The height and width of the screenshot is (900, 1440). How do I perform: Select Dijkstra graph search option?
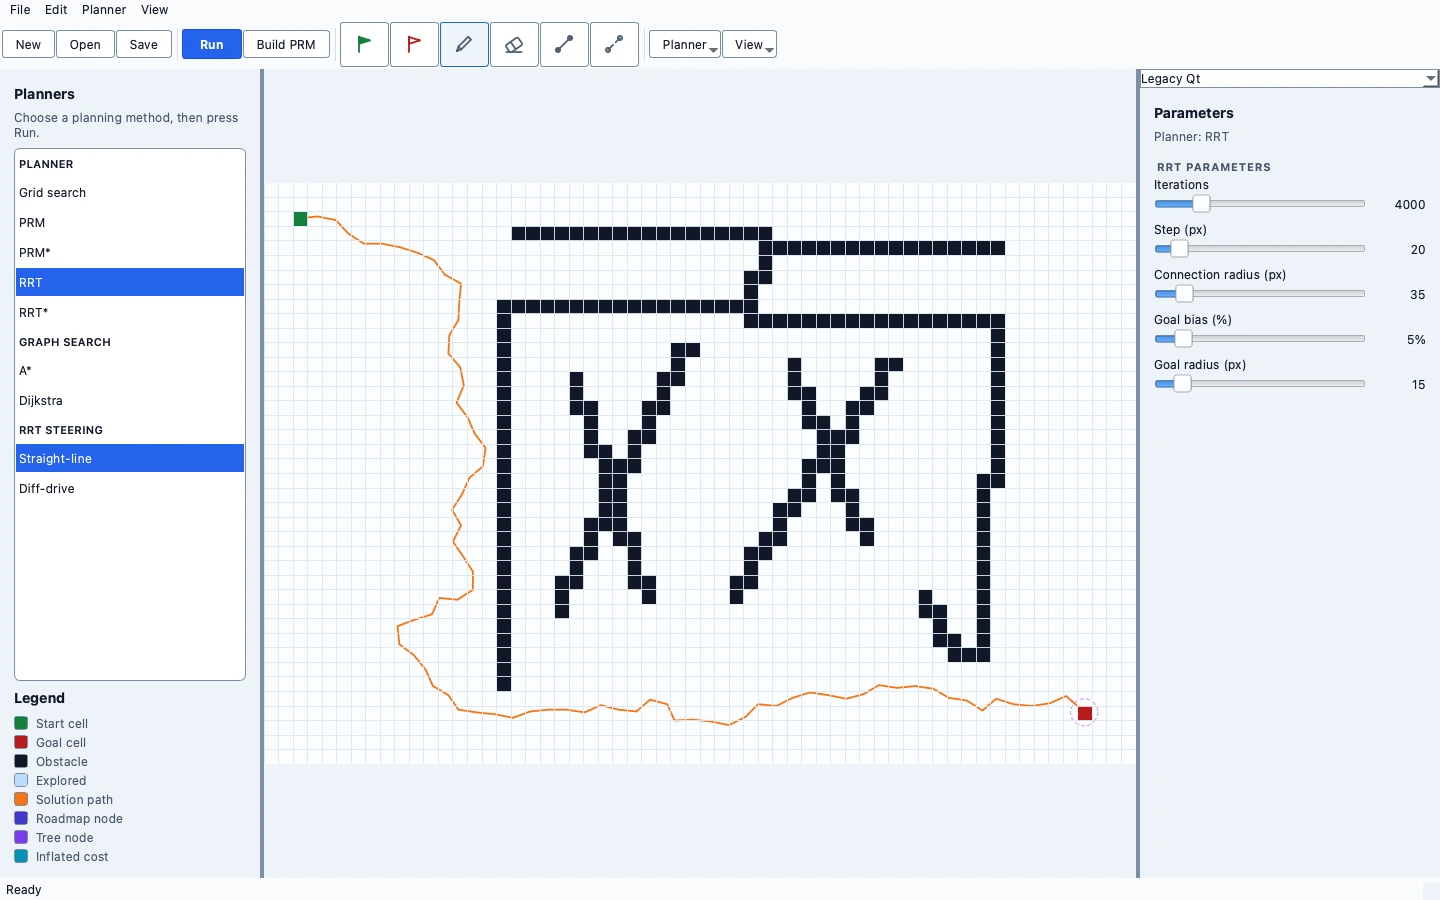130,401
